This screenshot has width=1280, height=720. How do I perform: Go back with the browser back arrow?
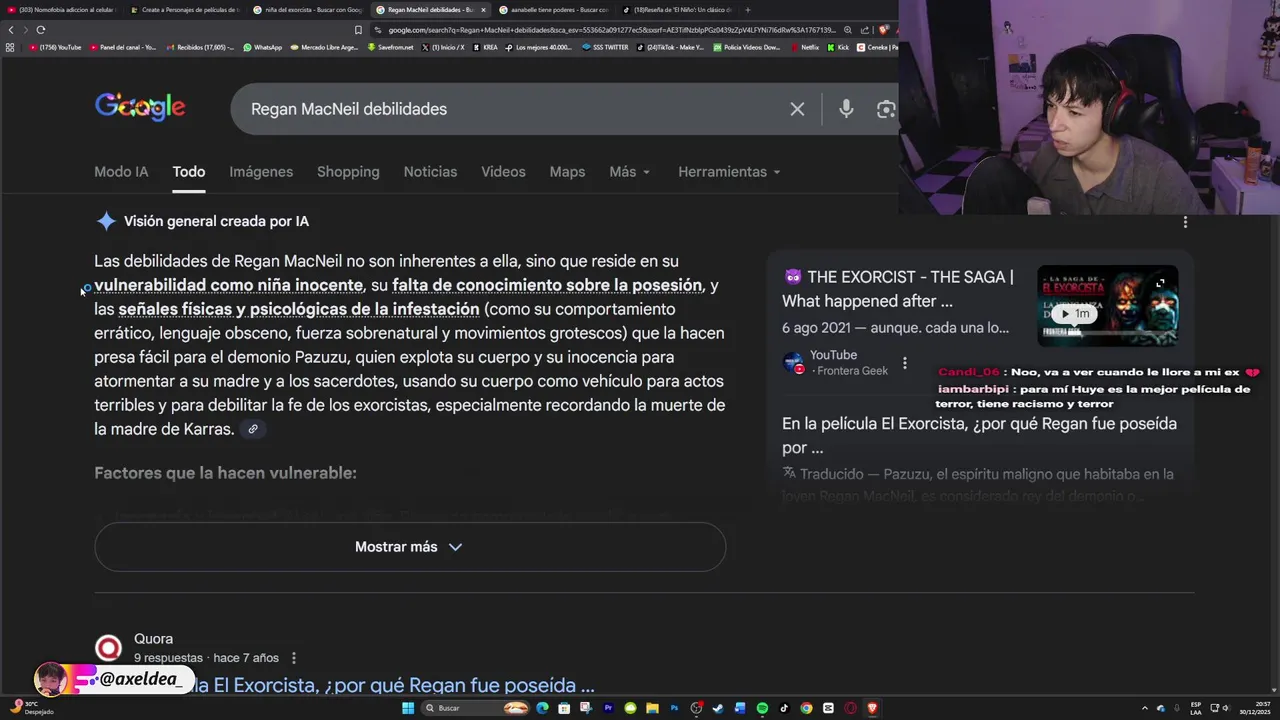coord(11,30)
